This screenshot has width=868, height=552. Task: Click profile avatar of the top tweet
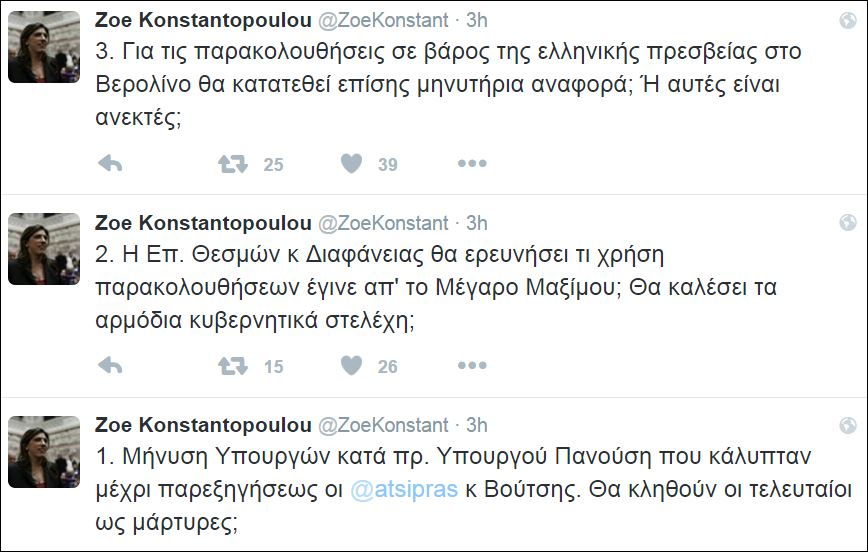[x=44, y=48]
